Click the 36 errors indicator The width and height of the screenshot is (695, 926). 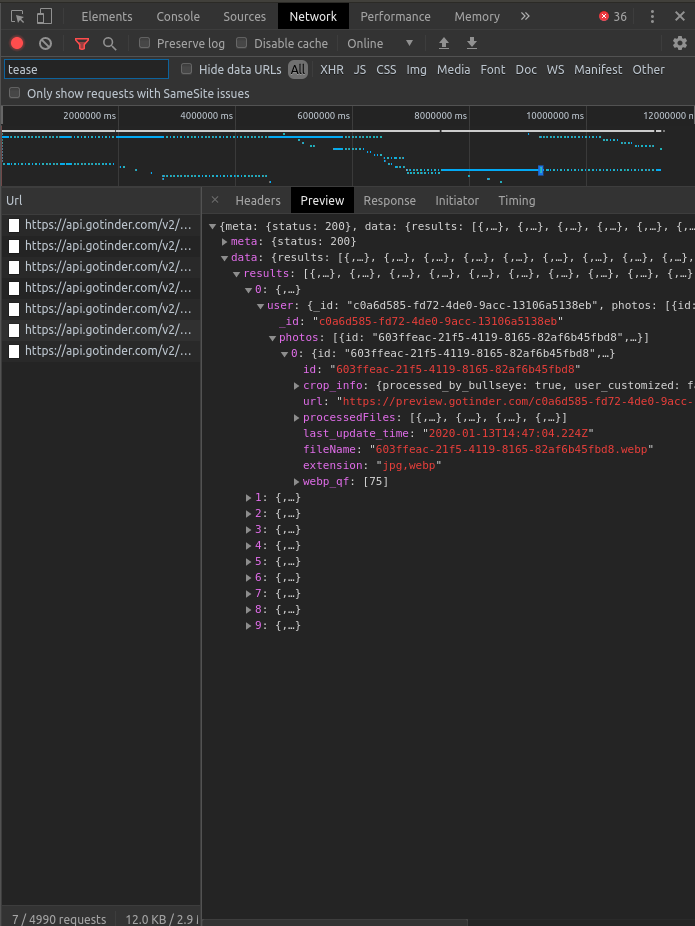[x=612, y=16]
